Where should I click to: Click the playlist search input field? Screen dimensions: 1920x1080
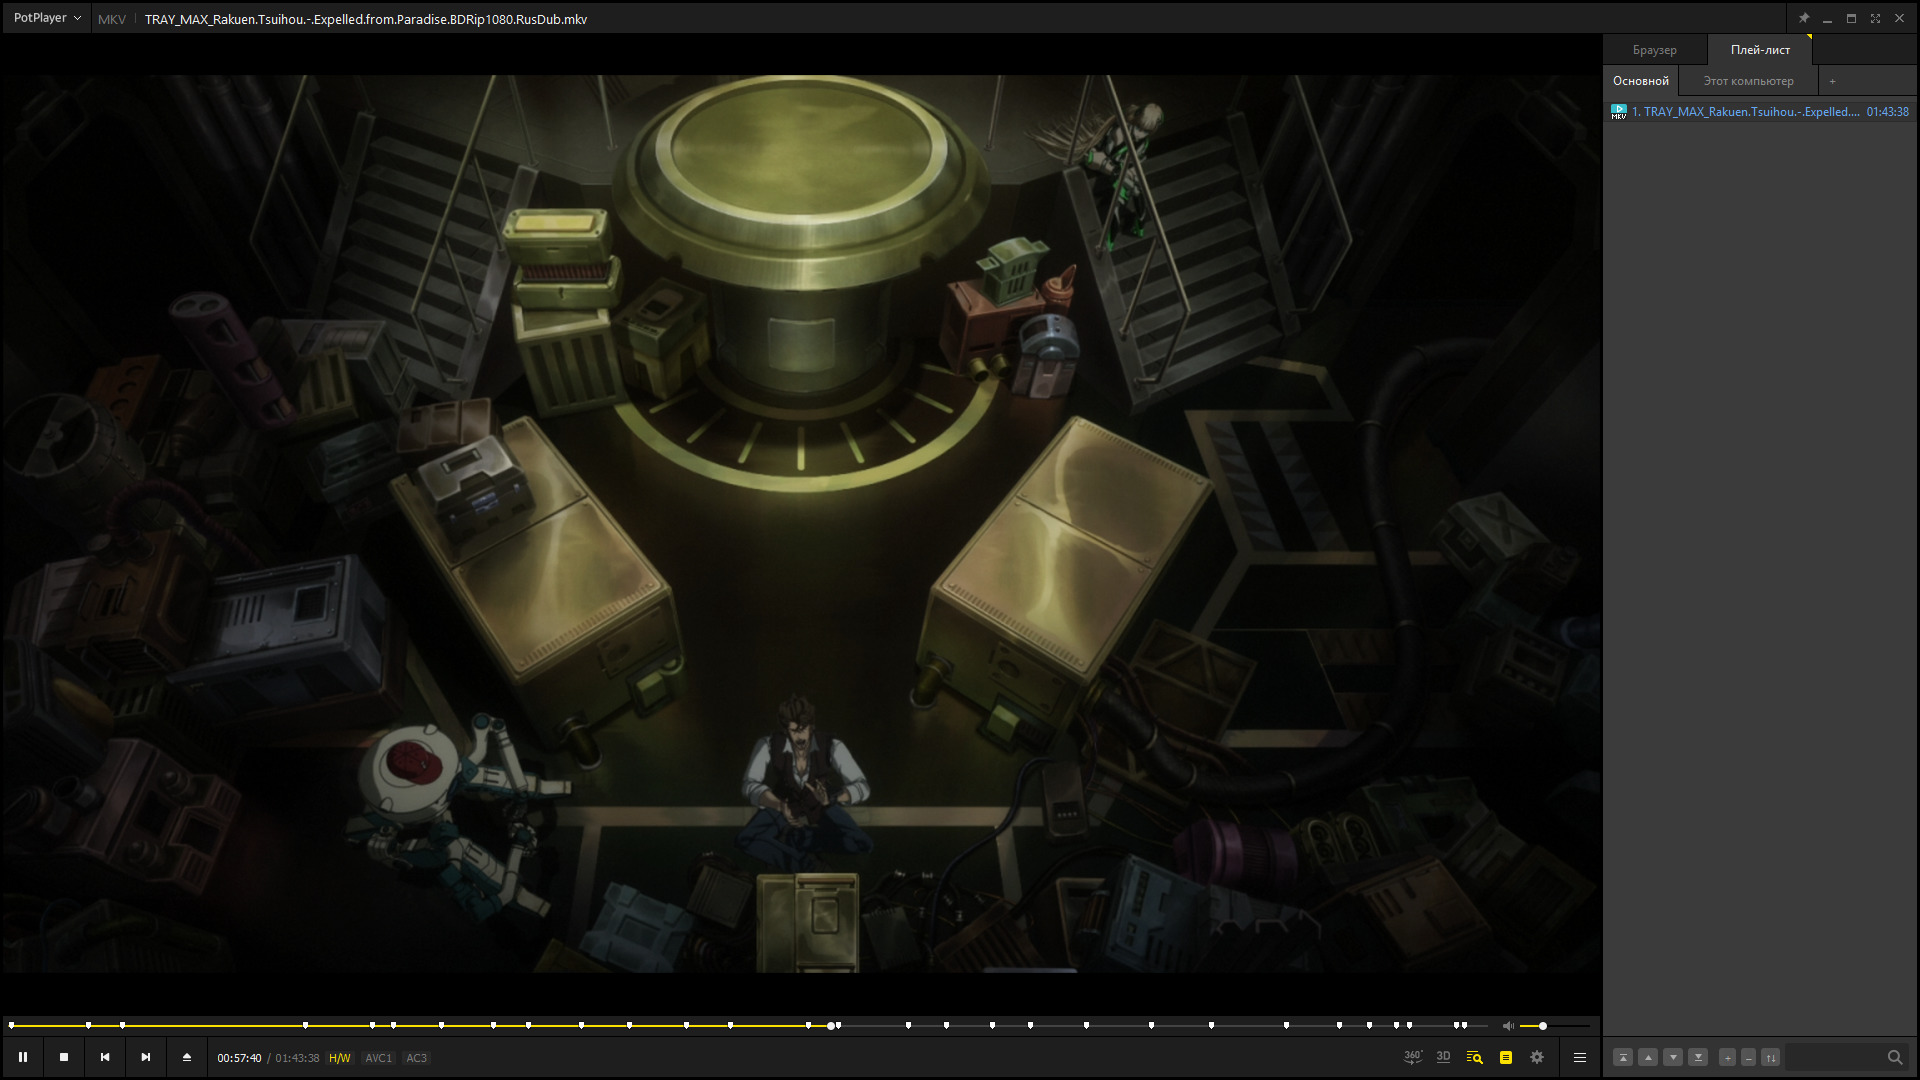point(1835,1057)
